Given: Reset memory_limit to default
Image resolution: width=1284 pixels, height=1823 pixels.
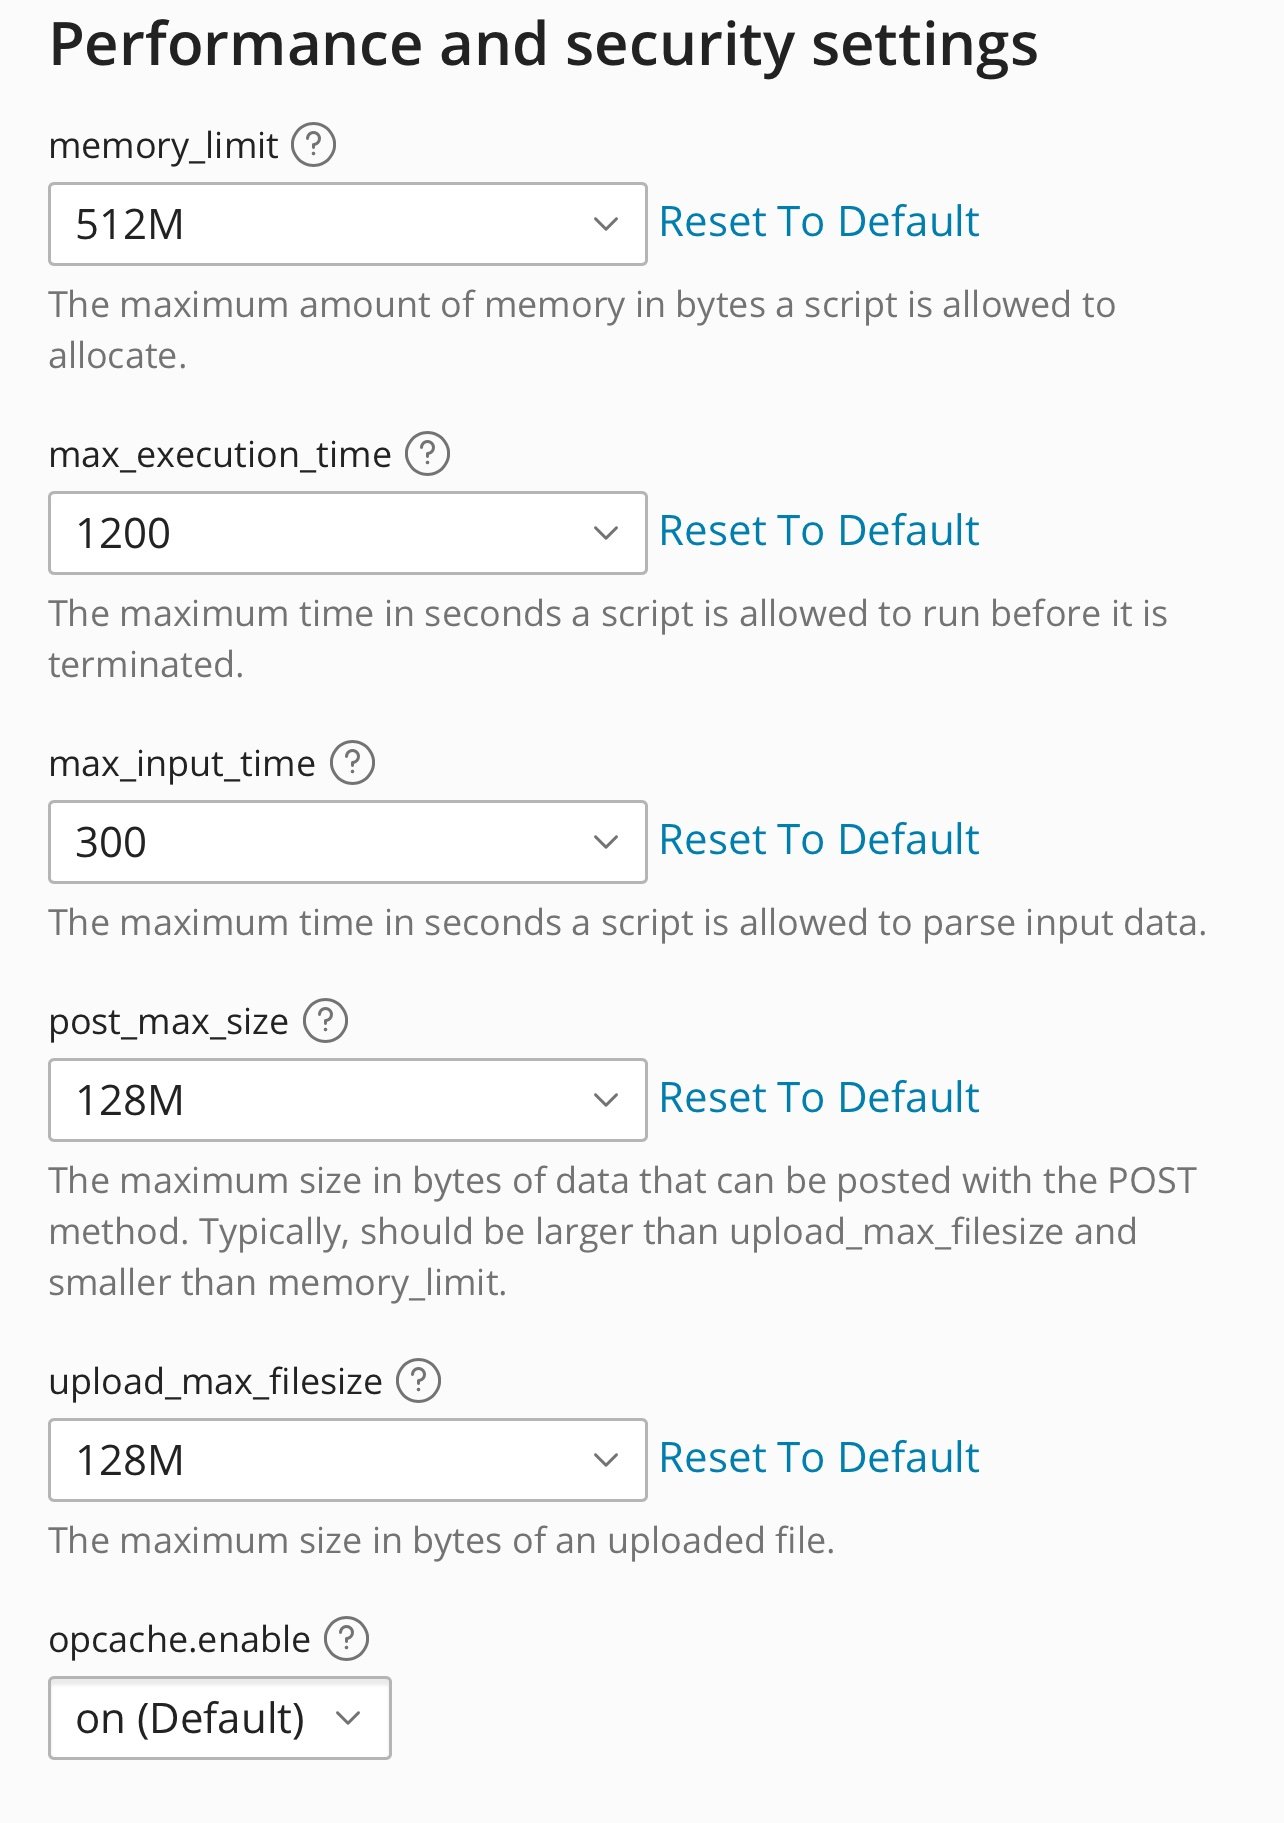Looking at the screenshot, I should coord(819,222).
